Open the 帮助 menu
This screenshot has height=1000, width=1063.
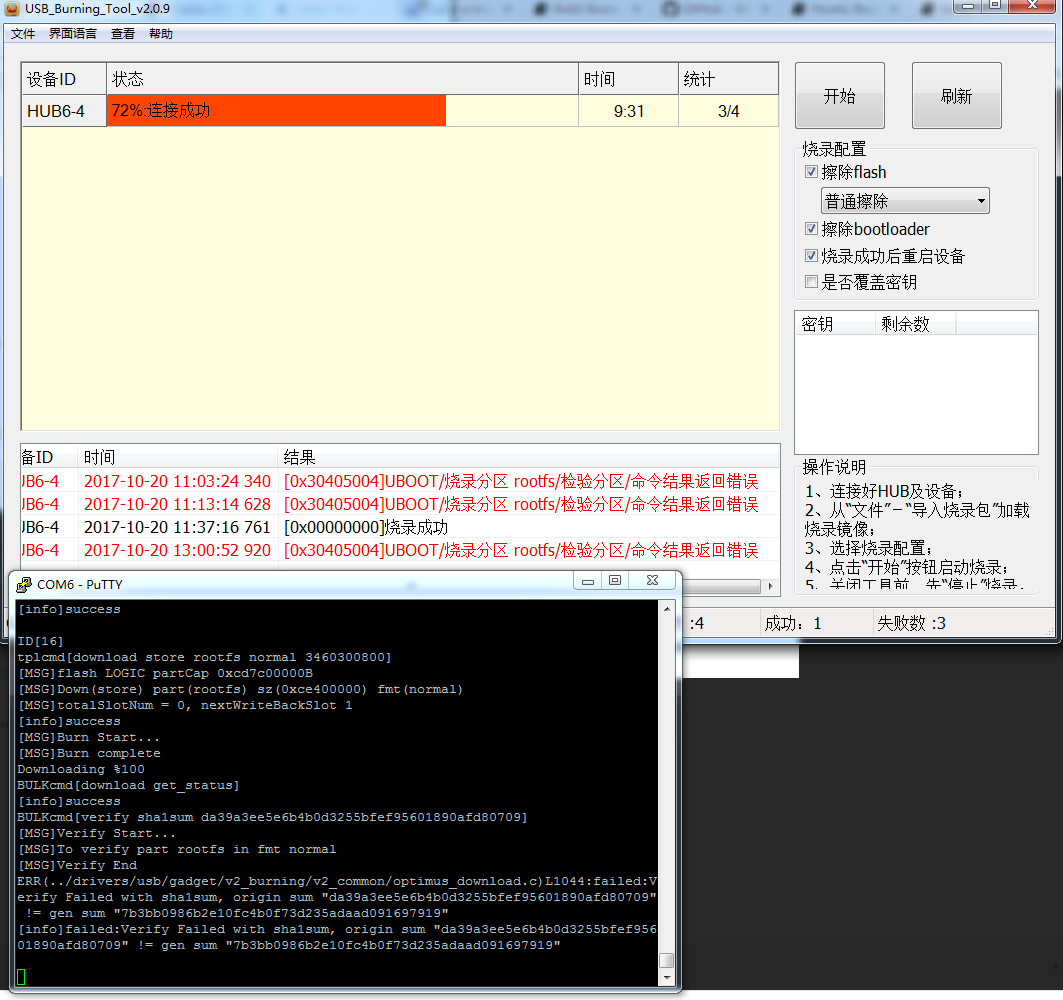click(x=160, y=34)
